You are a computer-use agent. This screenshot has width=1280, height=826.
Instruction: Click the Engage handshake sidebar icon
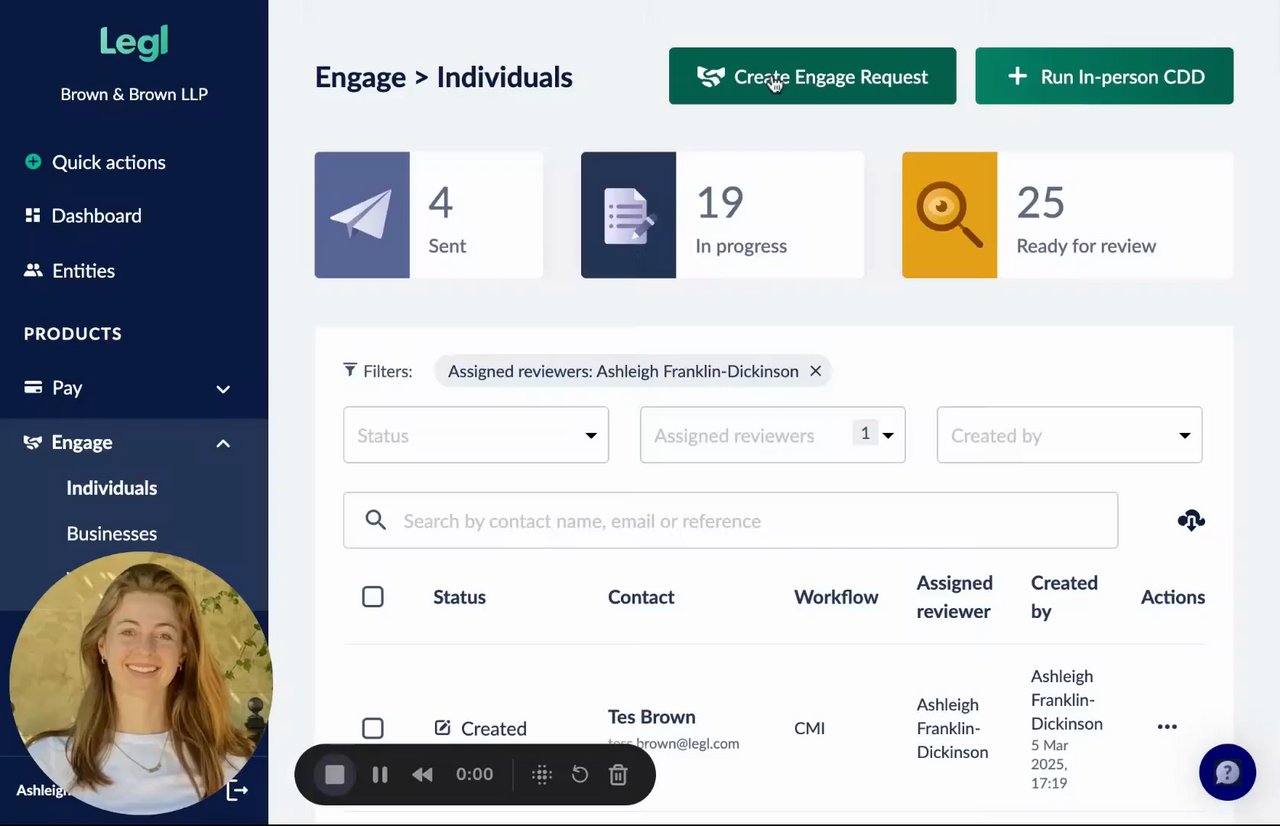point(33,443)
